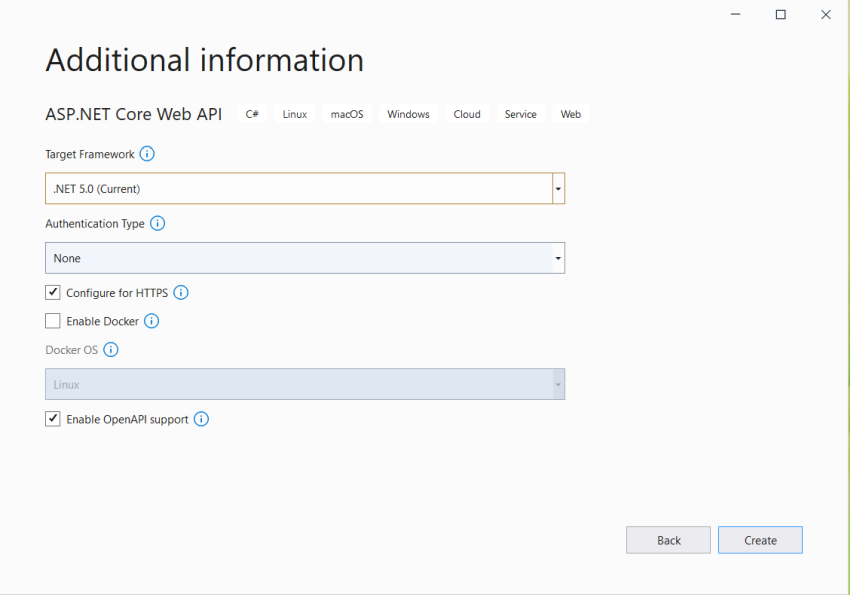Select the Linux value in Docker OS field
850x595 pixels.
[300, 384]
